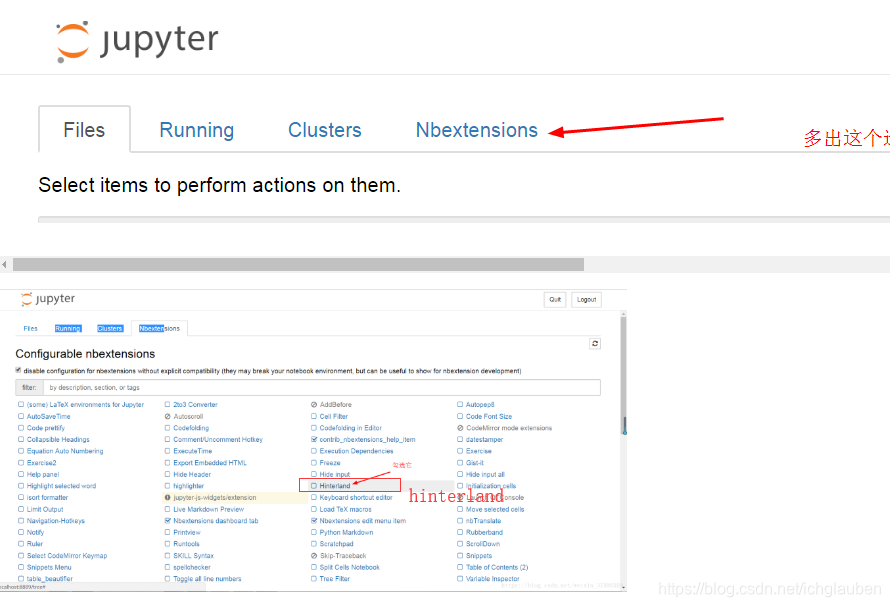Open the Scratchpad link

coord(336,544)
